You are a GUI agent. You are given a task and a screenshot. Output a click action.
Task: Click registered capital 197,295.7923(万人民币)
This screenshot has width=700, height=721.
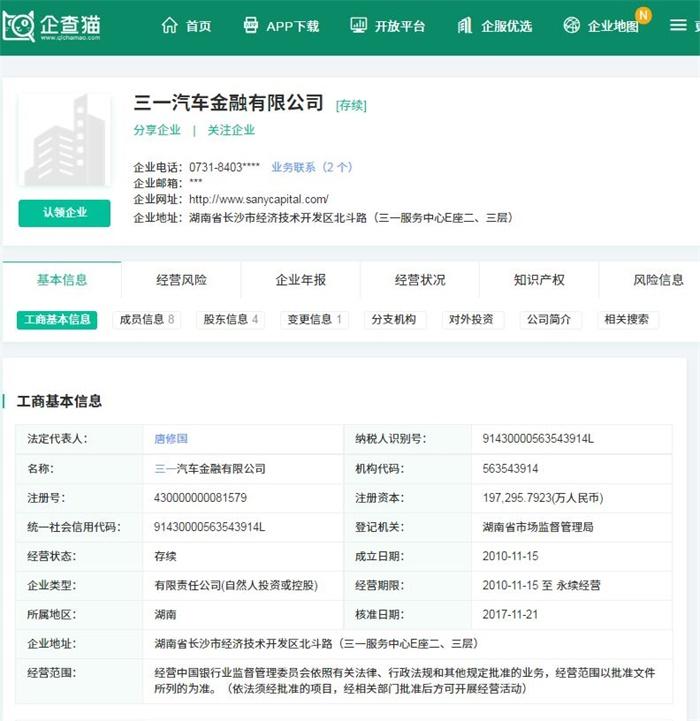tap(543, 498)
